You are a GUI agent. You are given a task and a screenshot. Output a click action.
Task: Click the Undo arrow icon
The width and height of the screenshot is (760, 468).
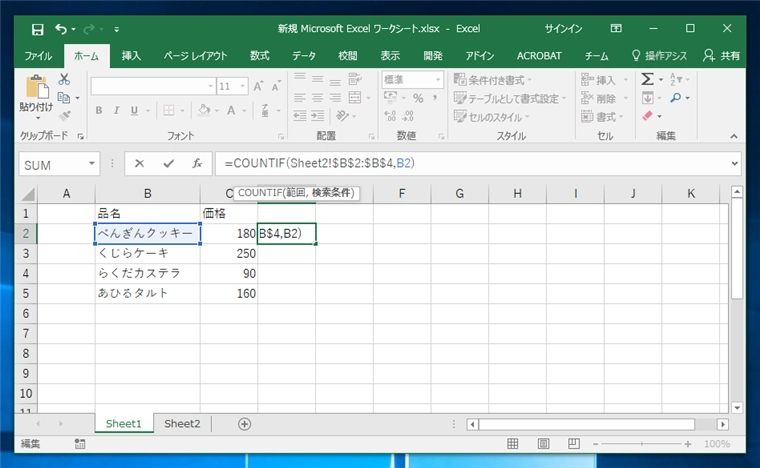tap(61, 29)
